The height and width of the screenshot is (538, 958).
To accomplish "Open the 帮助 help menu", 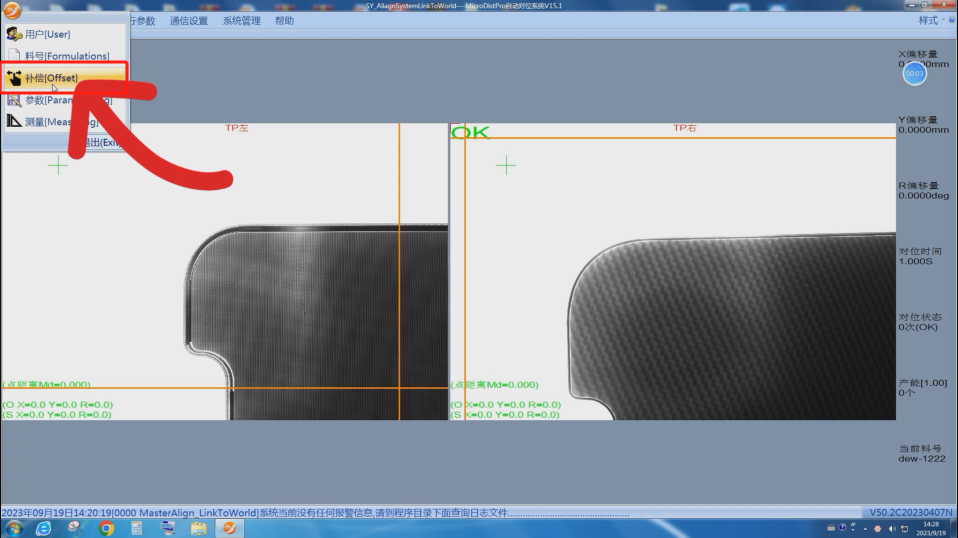I will [x=284, y=21].
